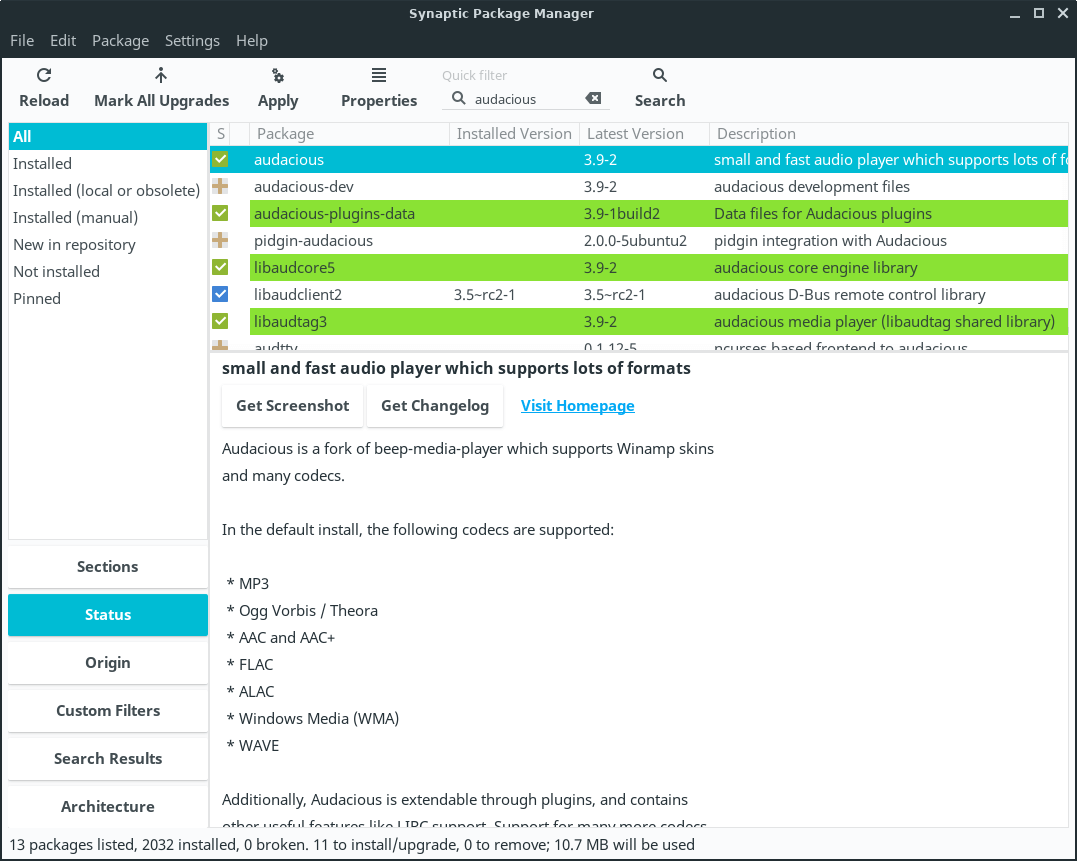Open package Properties from the toolbar
This screenshot has width=1077, height=861.
[379, 76]
